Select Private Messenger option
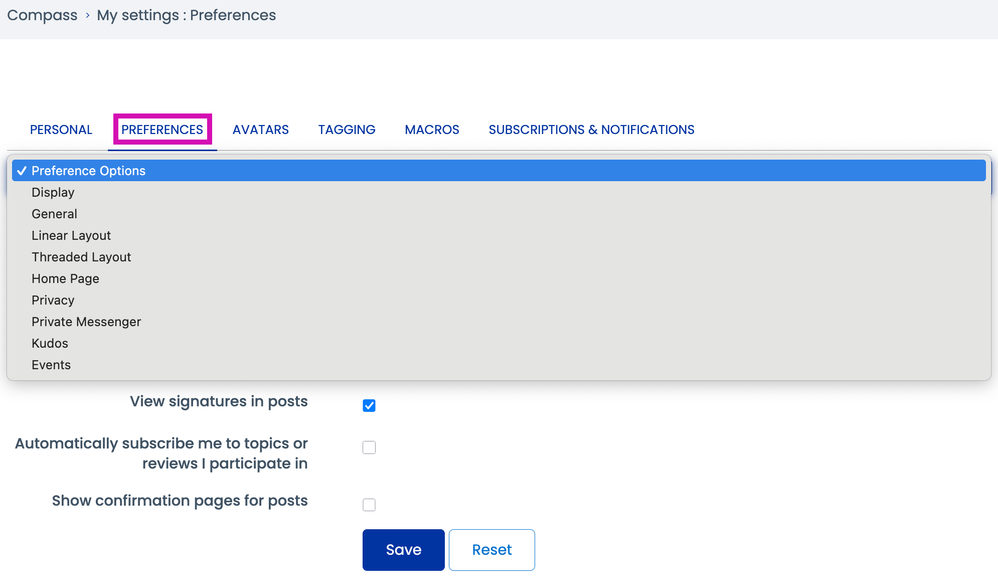Screen dimensions: 998x579 click(86, 322)
